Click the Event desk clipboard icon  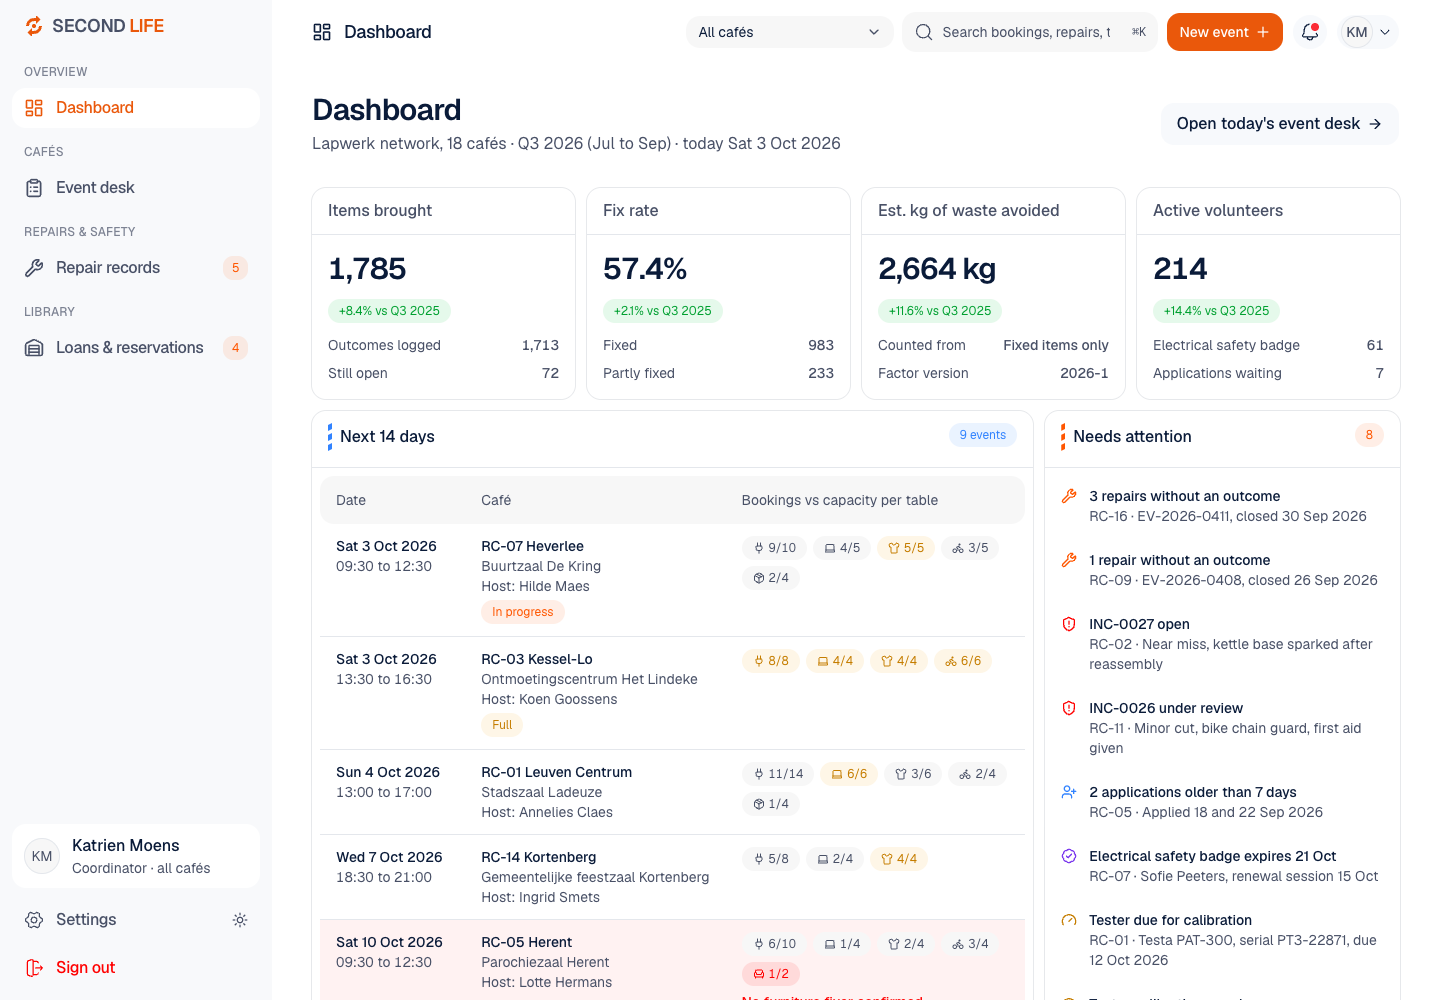34,188
